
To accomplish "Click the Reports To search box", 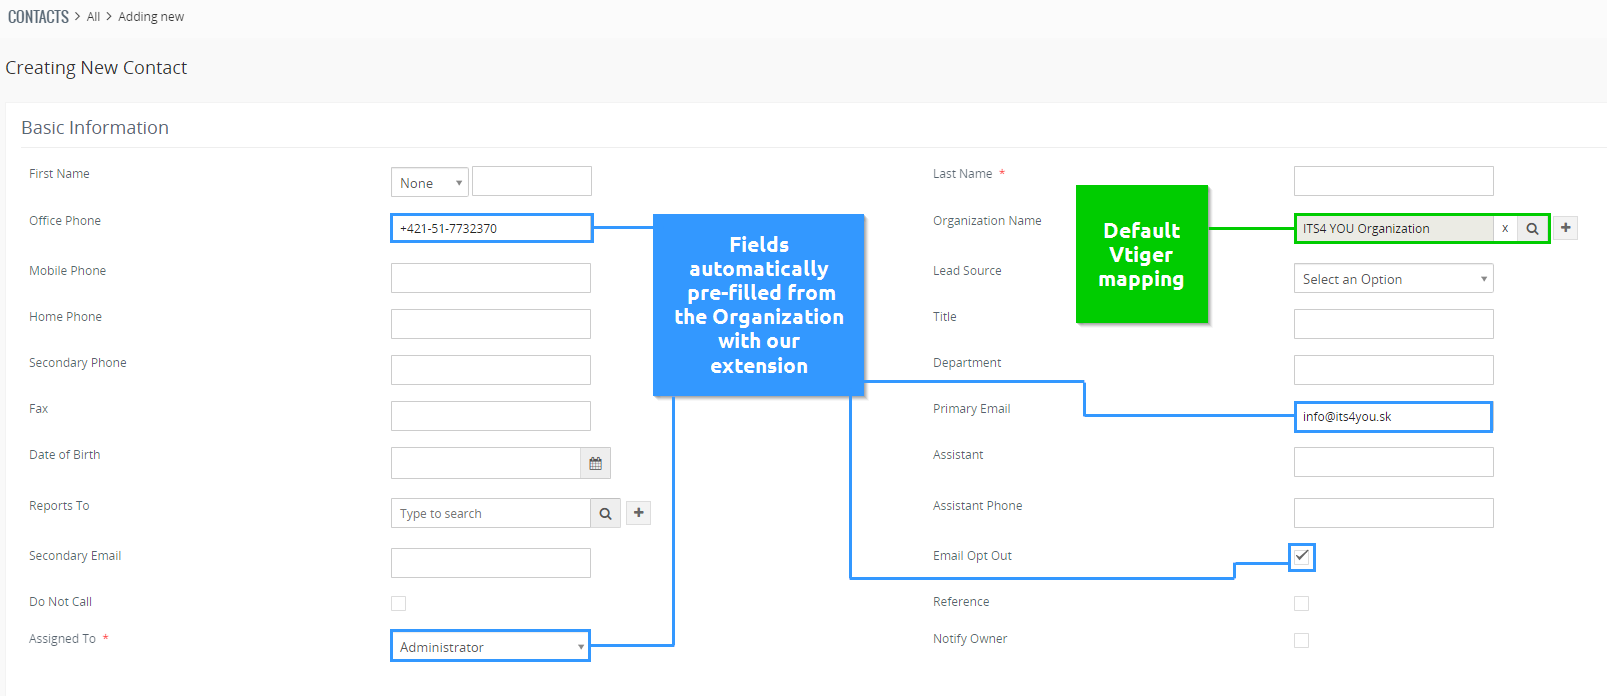I will 490,513.
